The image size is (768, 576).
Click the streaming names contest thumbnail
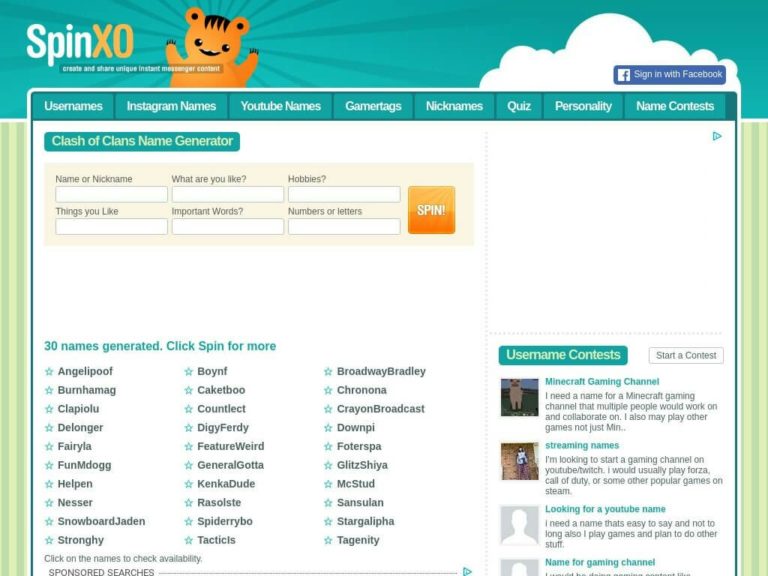(519, 461)
